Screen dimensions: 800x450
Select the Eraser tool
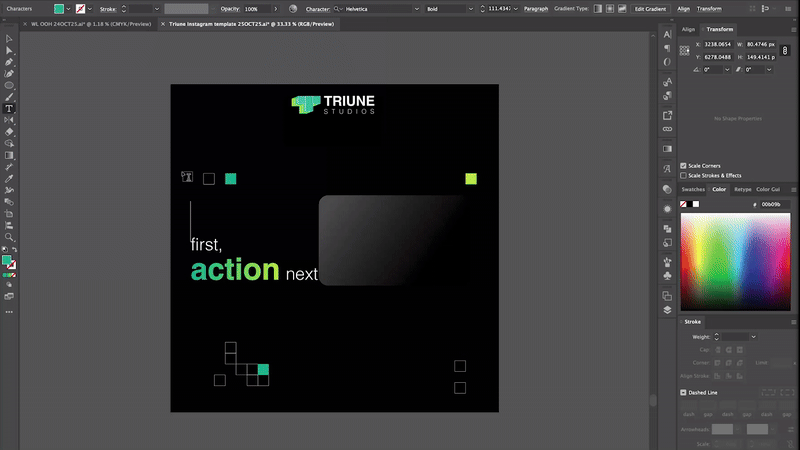9,132
